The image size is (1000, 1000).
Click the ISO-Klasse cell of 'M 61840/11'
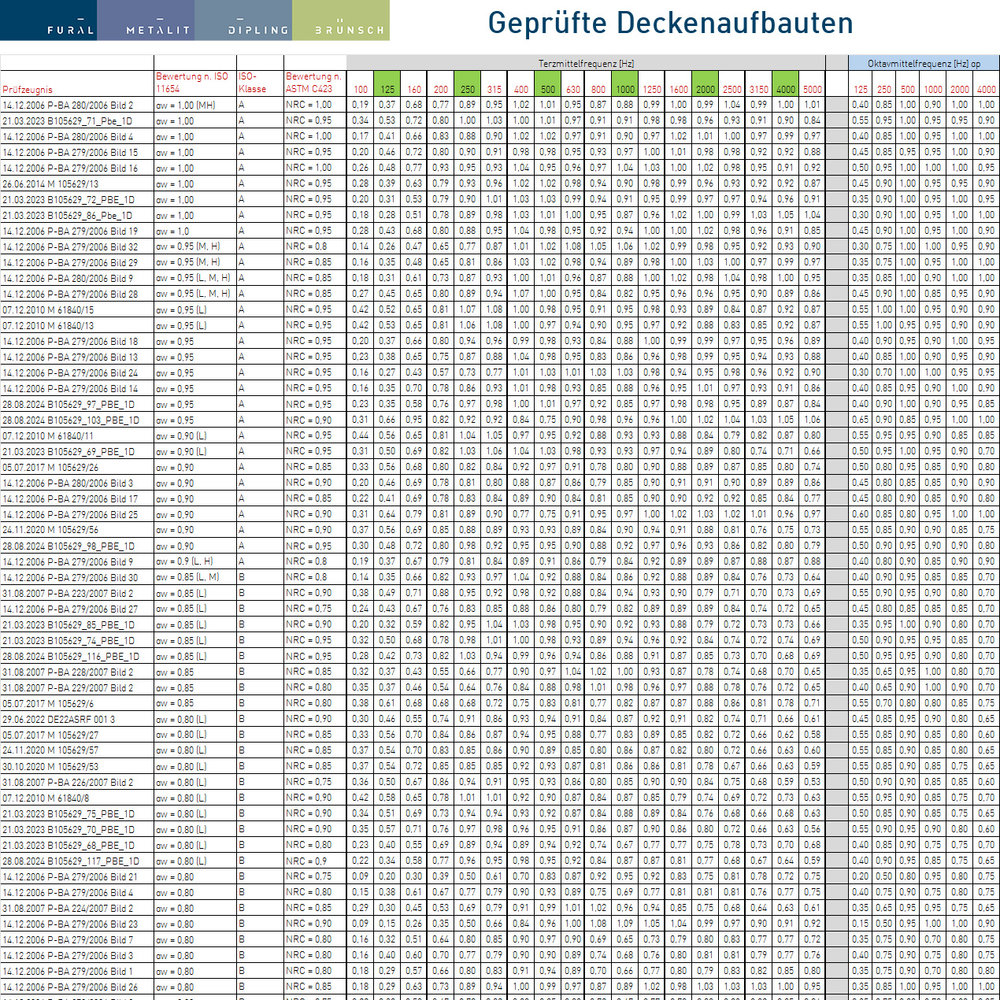pyautogui.click(x=260, y=436)
